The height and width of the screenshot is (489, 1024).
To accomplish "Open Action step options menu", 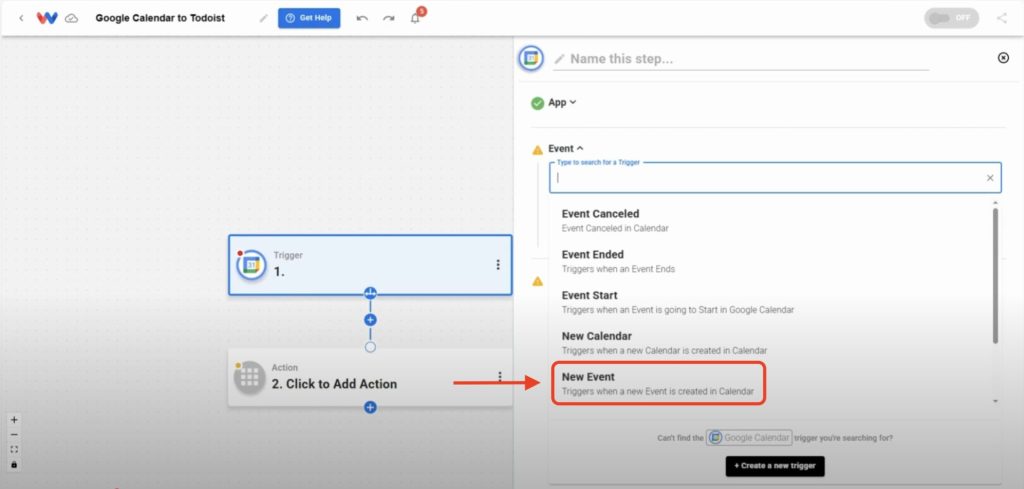I will (x=500, y=377).
